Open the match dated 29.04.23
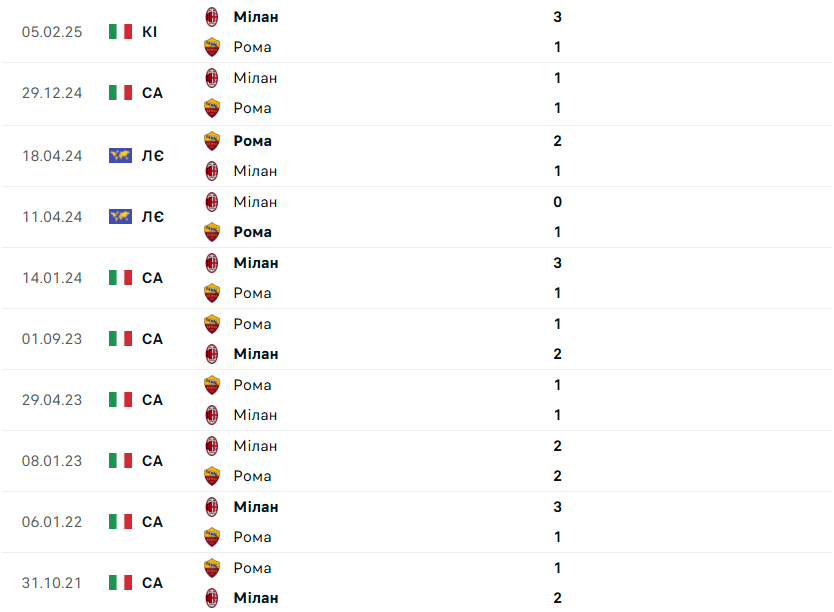Image resolution: width=834 pixels, height=612 pixels. click(x=417, y=400)
